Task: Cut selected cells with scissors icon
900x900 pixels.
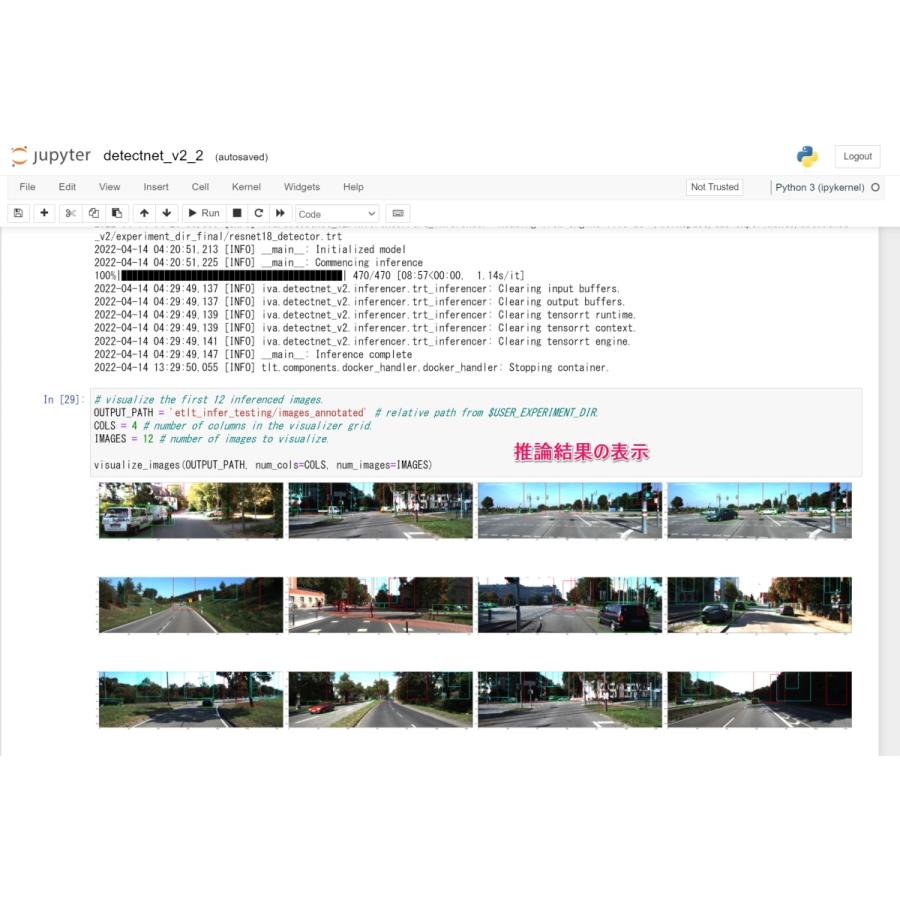Action: pyautogui.click(x=71, y=214)
